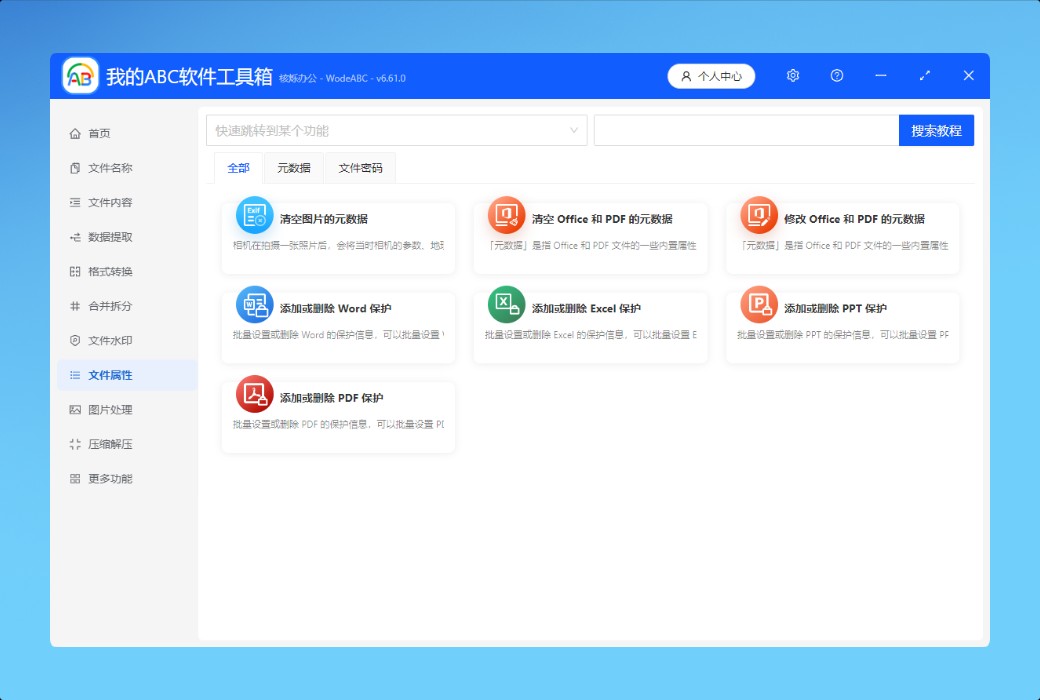Open the 清空 Office 和 PDF 的元数据 icon

pos(506,215)
